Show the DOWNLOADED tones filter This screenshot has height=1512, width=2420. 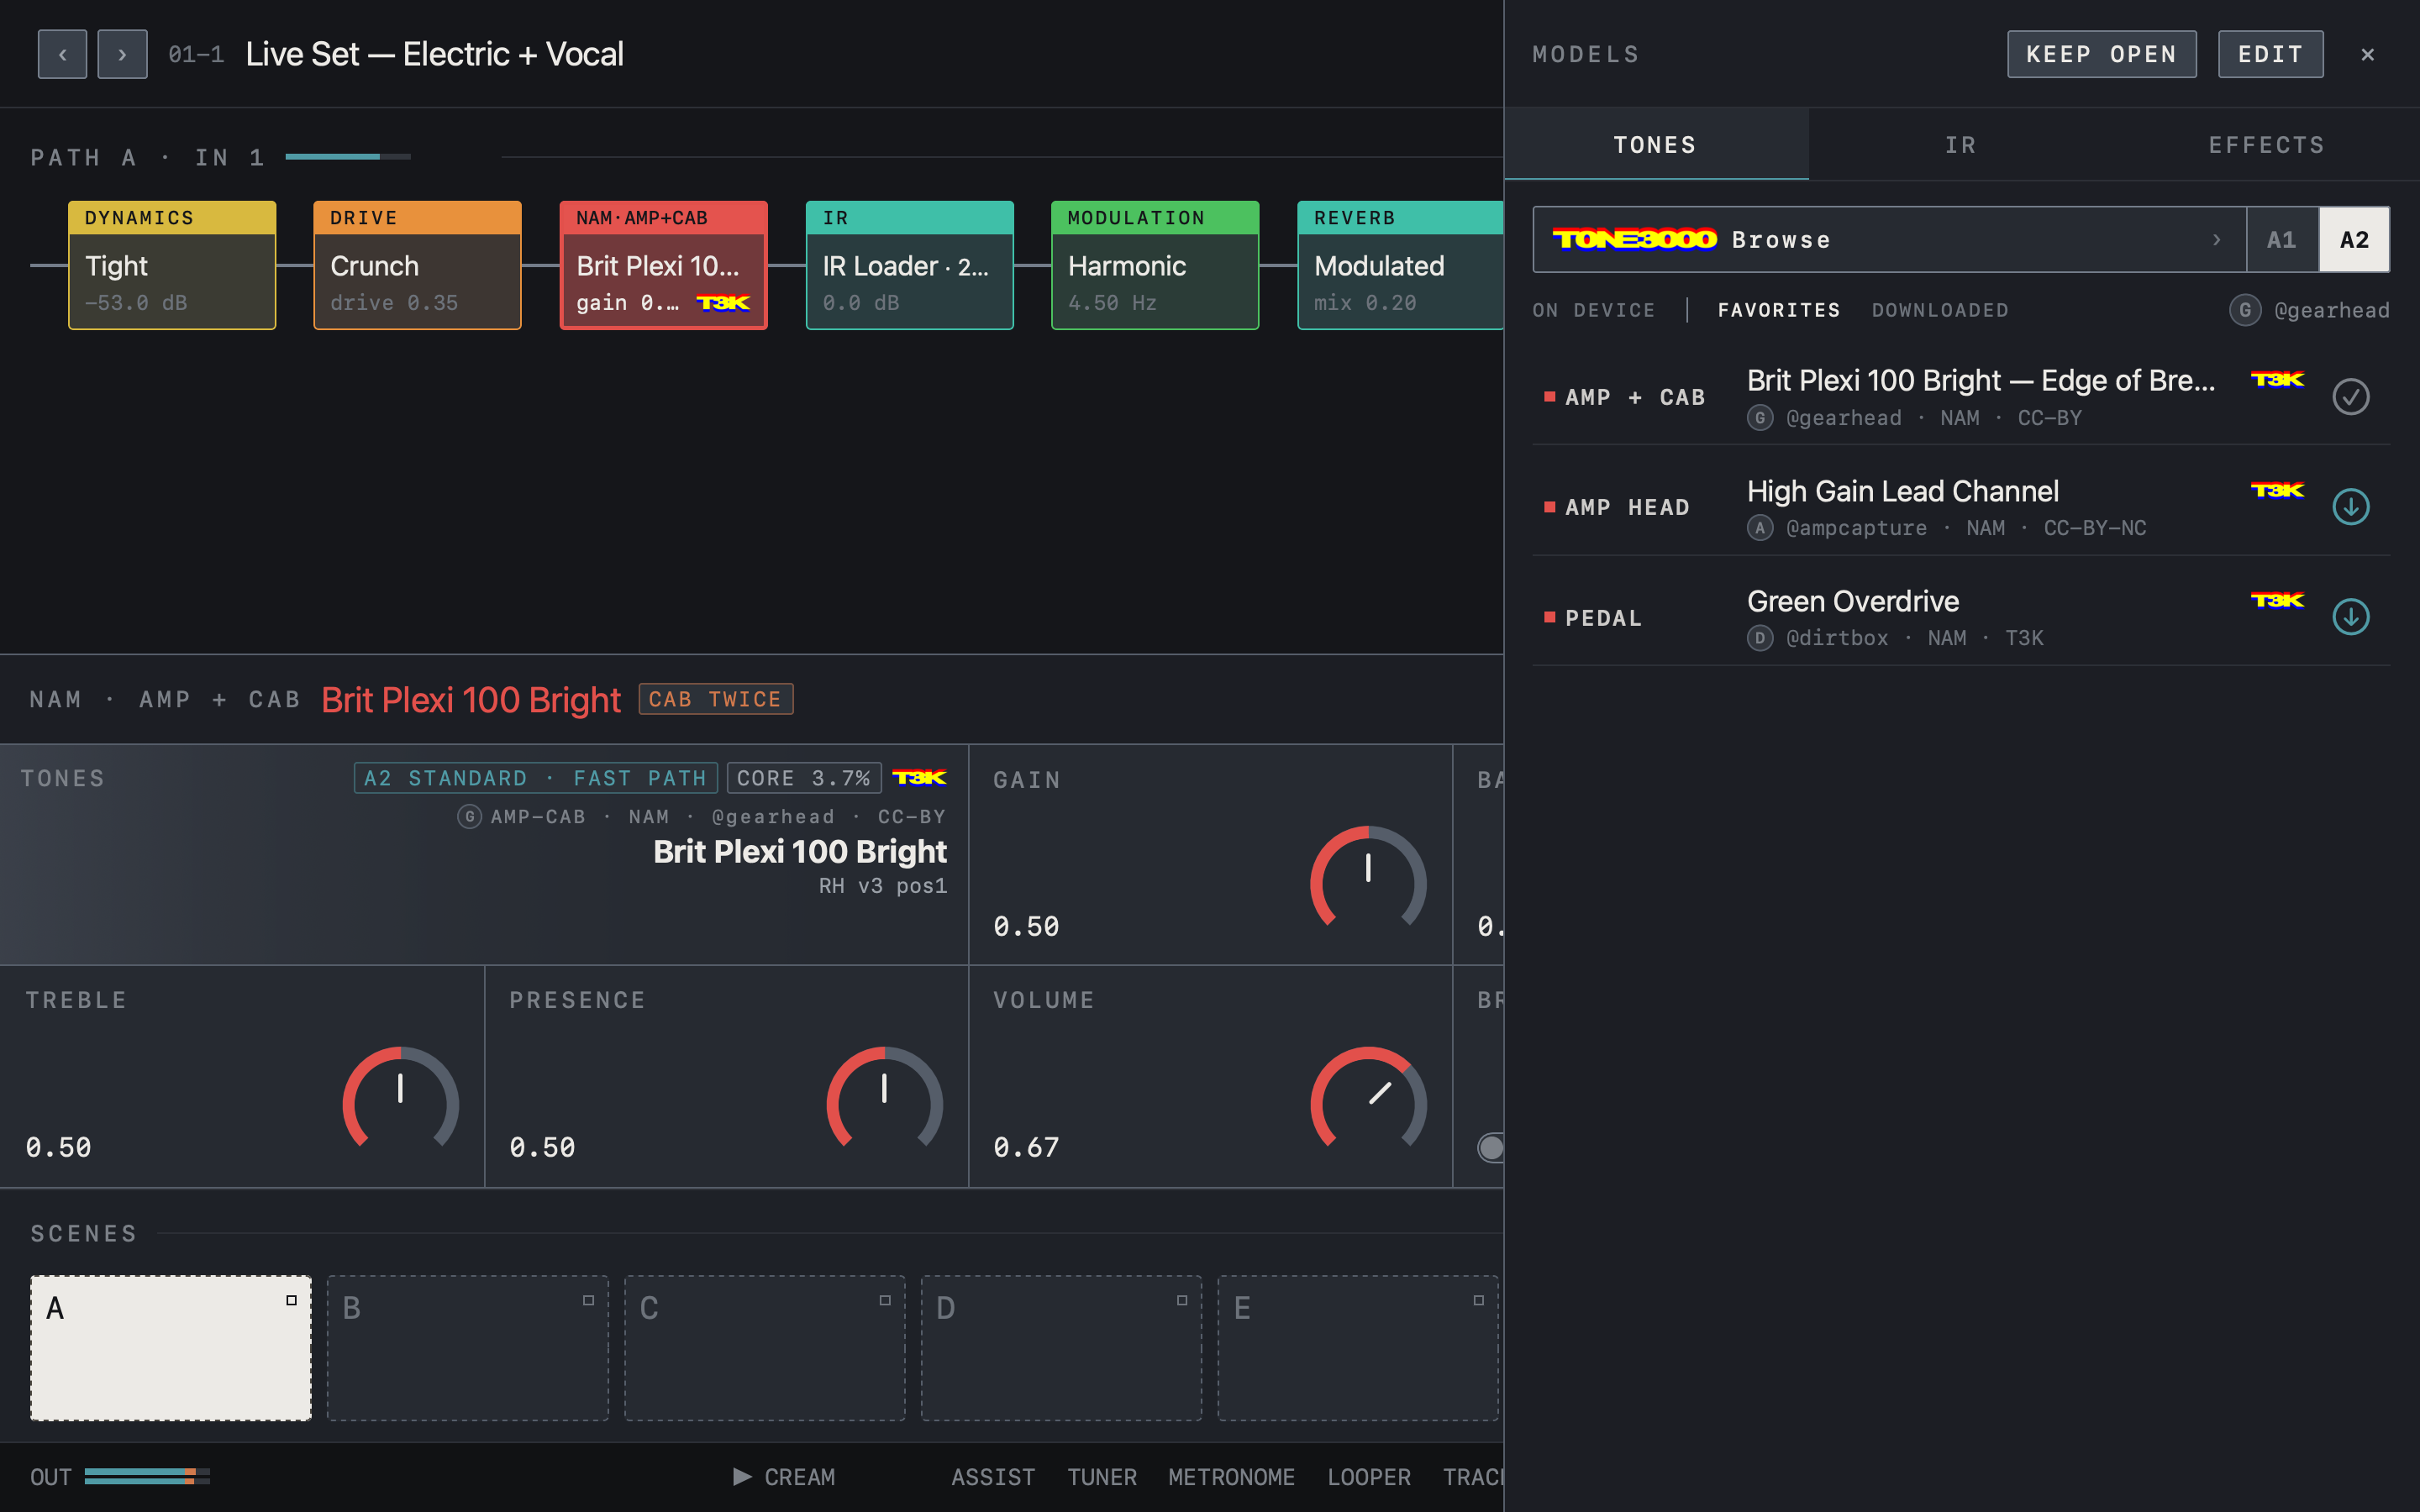click(x=1939, y=310)
